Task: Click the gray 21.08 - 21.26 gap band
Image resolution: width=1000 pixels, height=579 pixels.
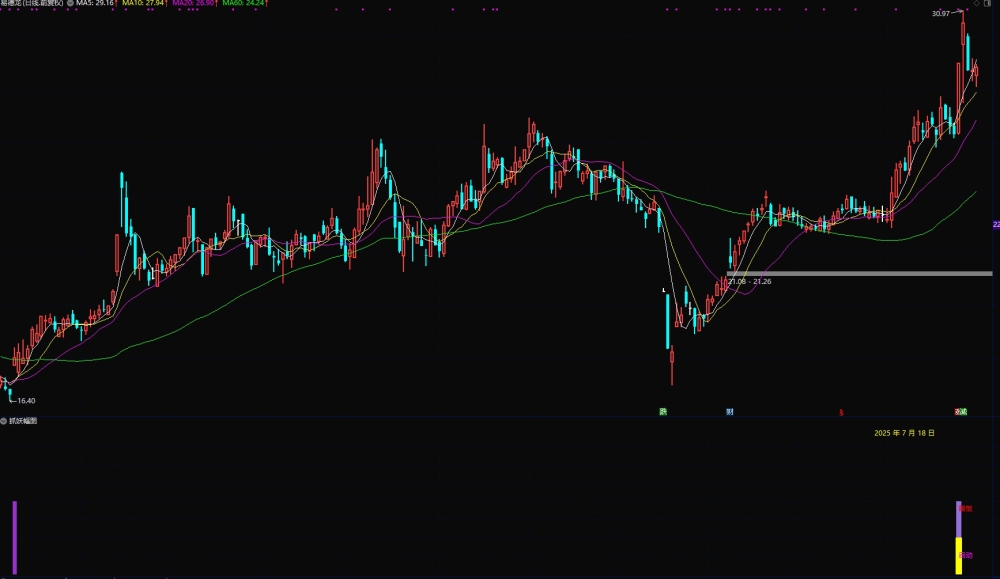Action: 860,274
